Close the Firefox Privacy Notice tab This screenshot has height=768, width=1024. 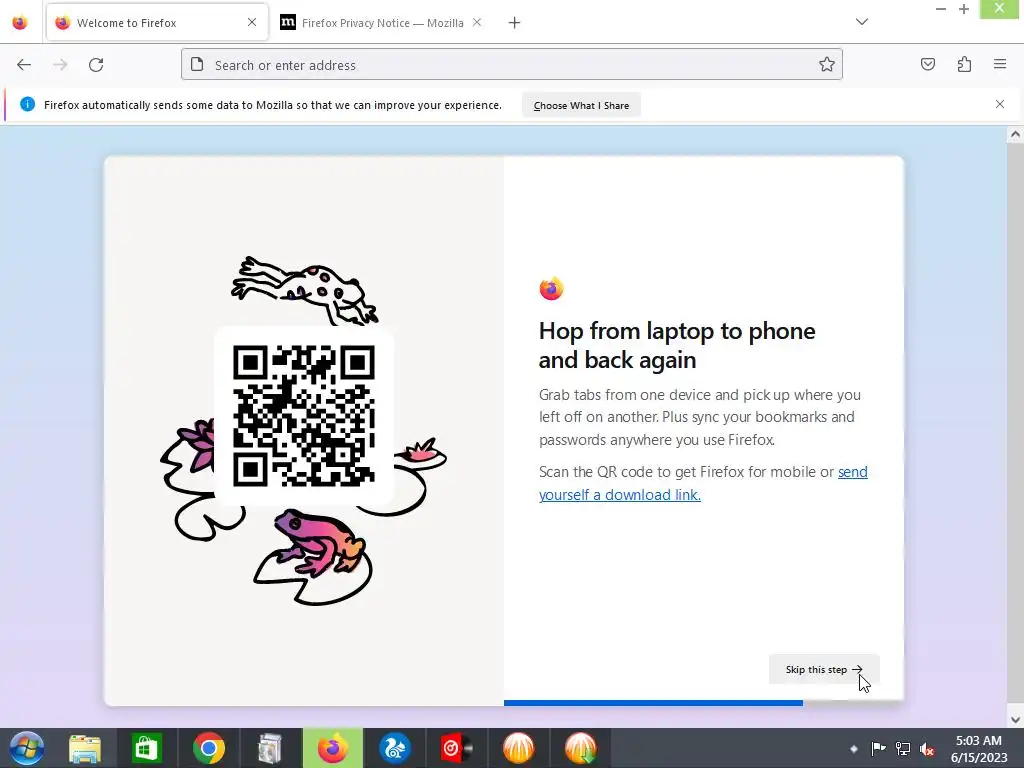477,22
